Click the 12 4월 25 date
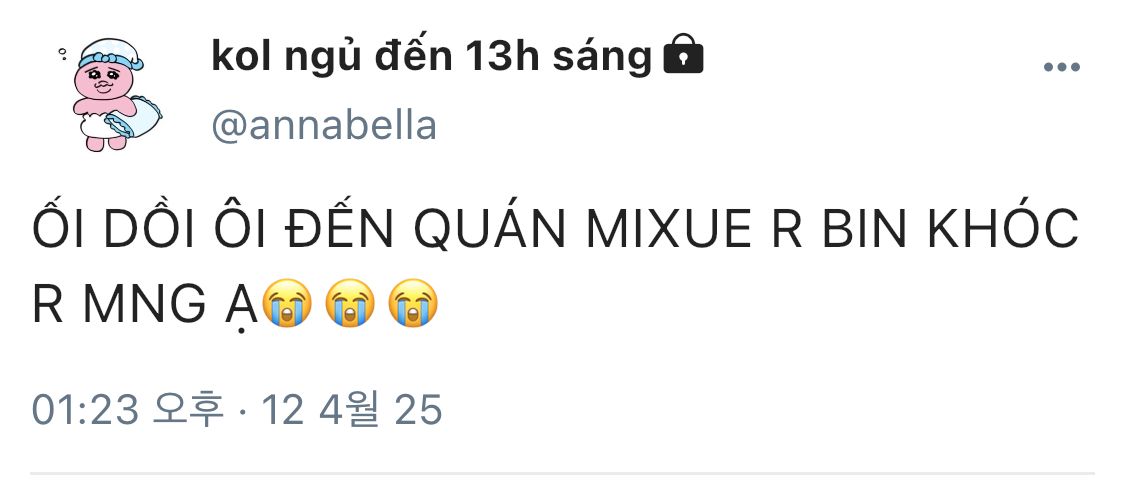This screenshot has width=1125, height=482. tap(352, 410)
